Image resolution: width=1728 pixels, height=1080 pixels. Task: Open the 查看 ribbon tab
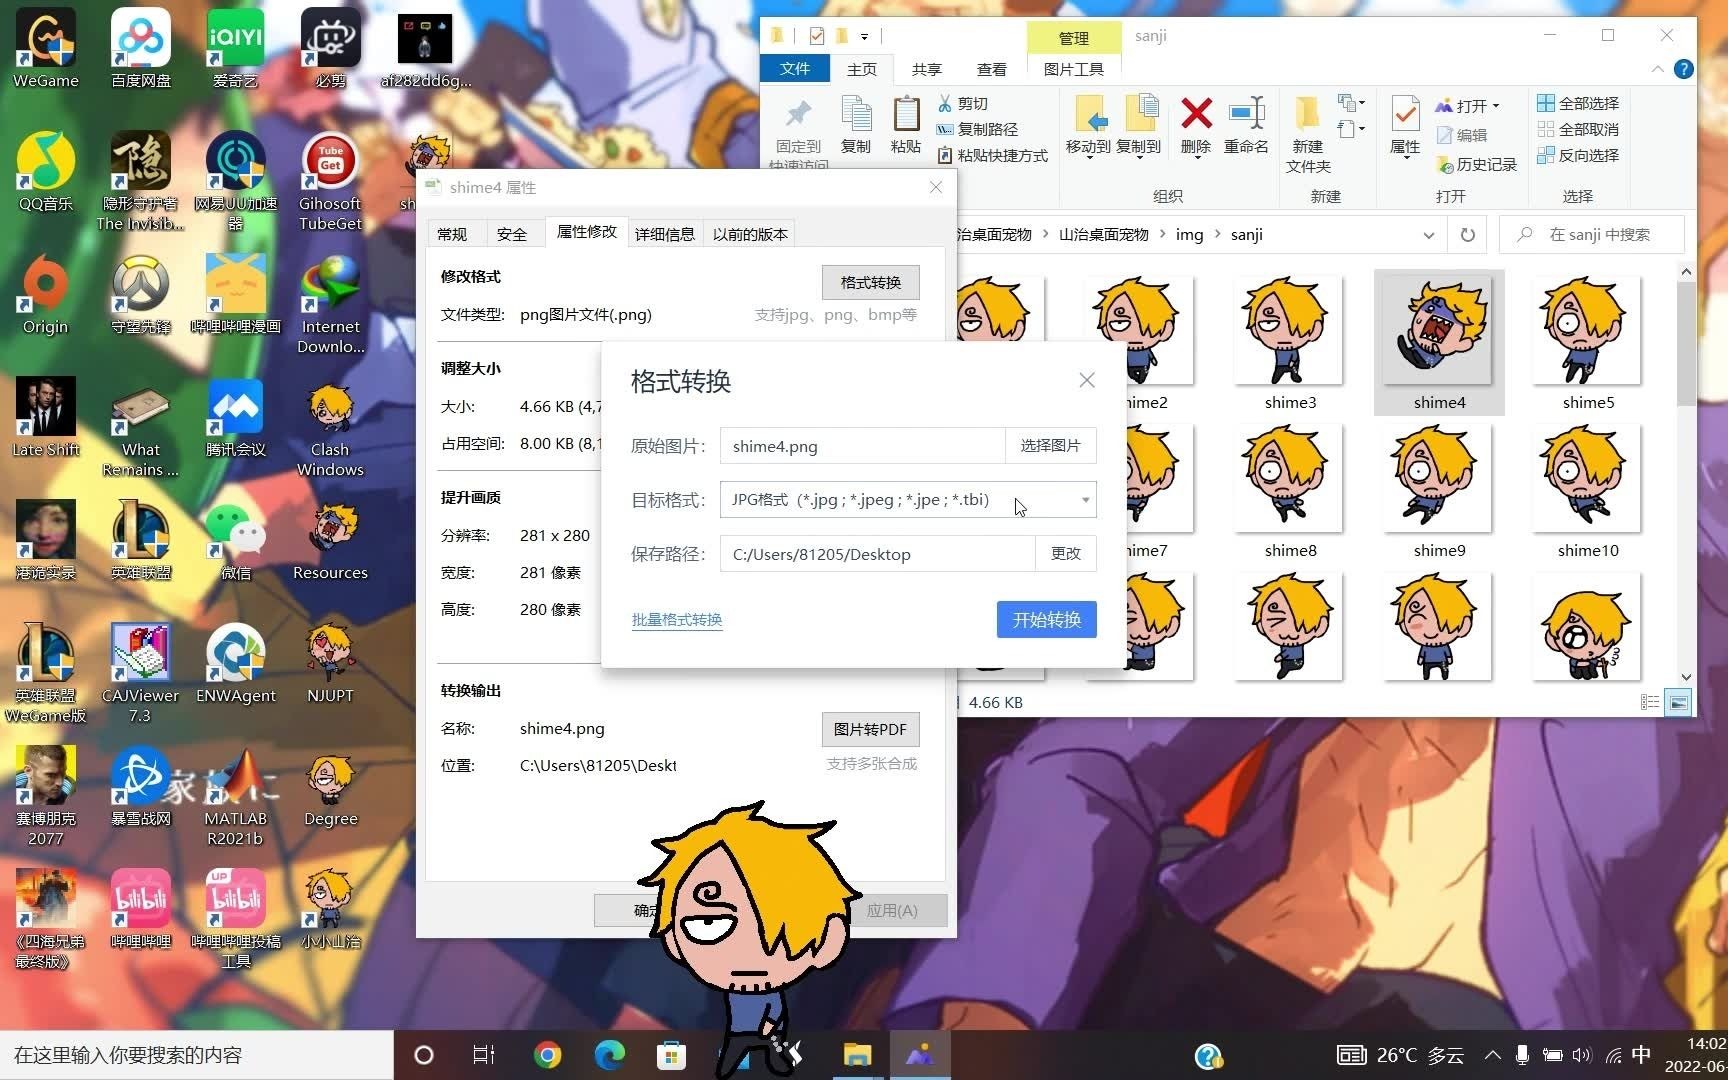(x=991, y=69)
